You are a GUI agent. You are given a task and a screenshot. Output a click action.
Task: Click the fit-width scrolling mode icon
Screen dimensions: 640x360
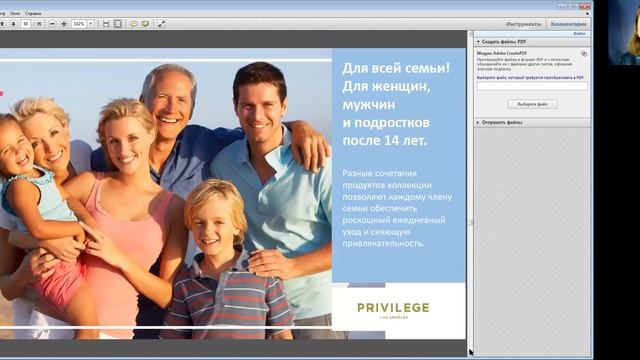pos(106,24)
